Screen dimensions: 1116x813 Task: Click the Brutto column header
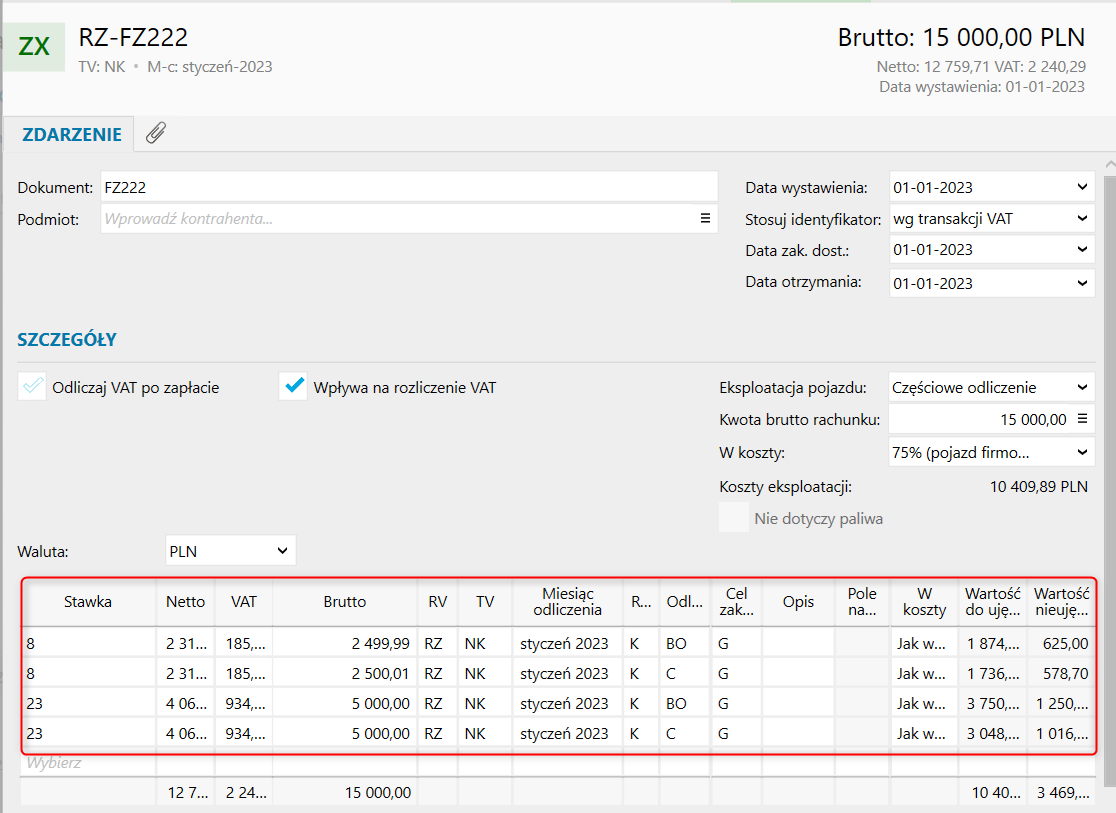[344, 602]
